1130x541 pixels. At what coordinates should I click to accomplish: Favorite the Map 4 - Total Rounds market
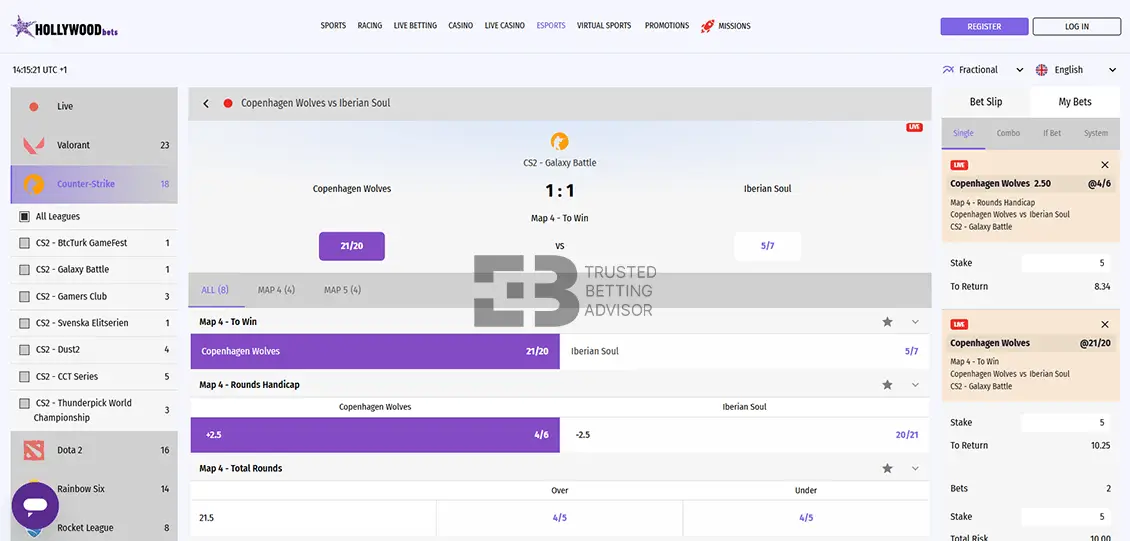click(x=887, y=468)
